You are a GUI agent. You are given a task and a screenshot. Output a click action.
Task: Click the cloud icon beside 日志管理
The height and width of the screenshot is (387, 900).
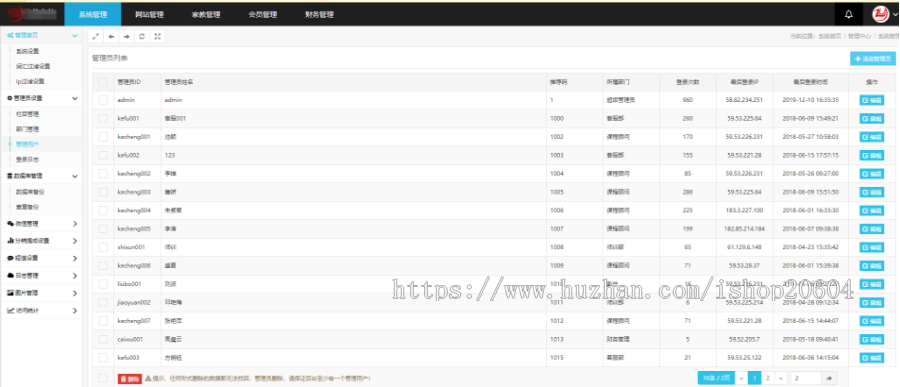10,276
